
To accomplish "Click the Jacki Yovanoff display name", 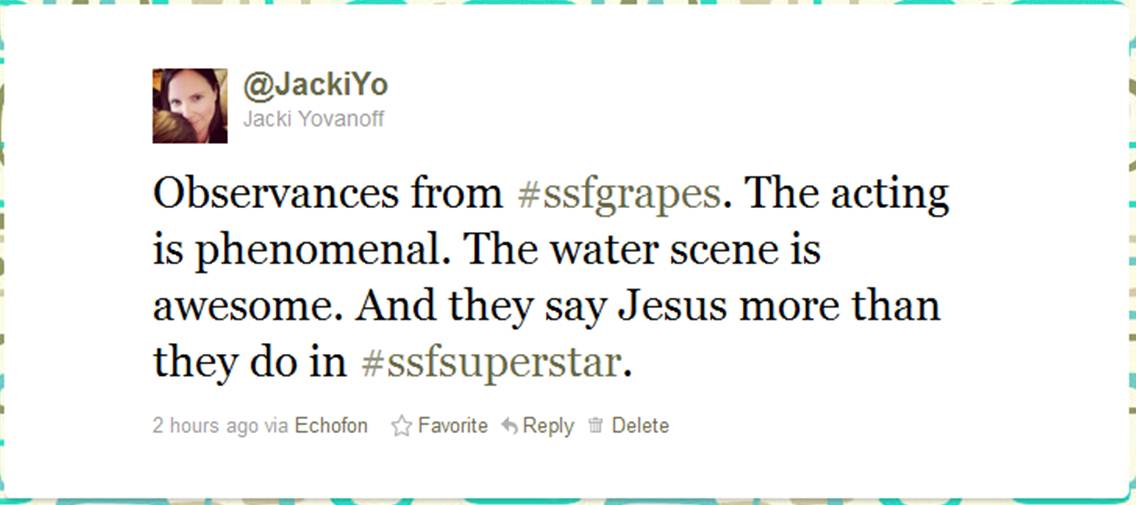I will [313, 118].
